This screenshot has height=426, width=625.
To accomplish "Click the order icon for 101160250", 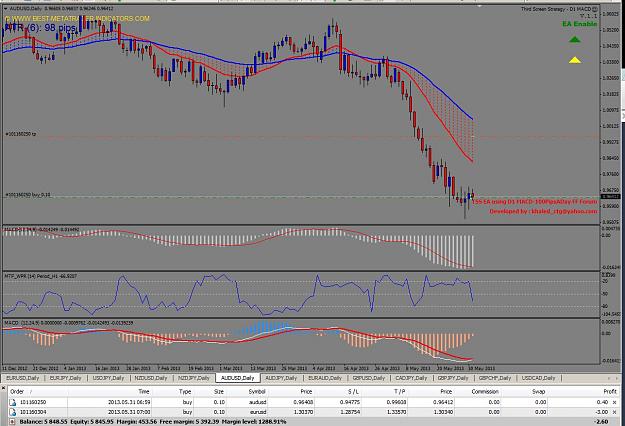I will (12, 402).
